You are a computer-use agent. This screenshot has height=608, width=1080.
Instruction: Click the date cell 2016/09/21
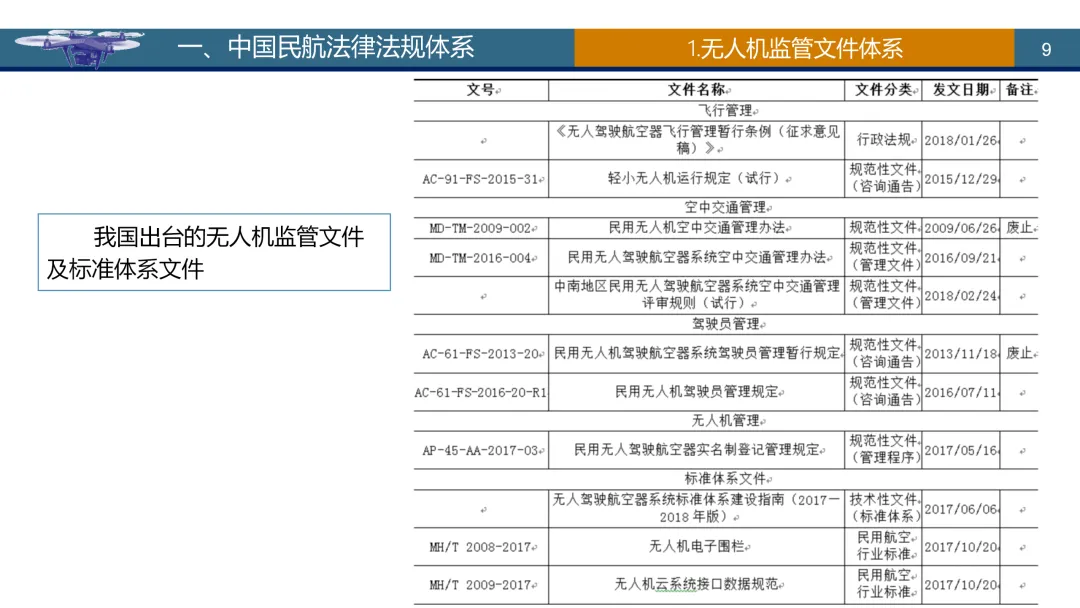tap(961, 258)
